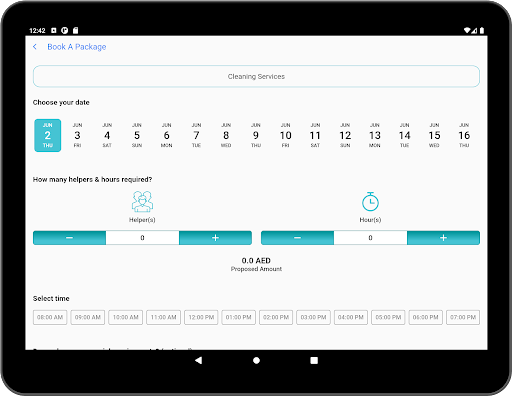Tap Android back navigation button
512x396 pixels.
point(199,360)
